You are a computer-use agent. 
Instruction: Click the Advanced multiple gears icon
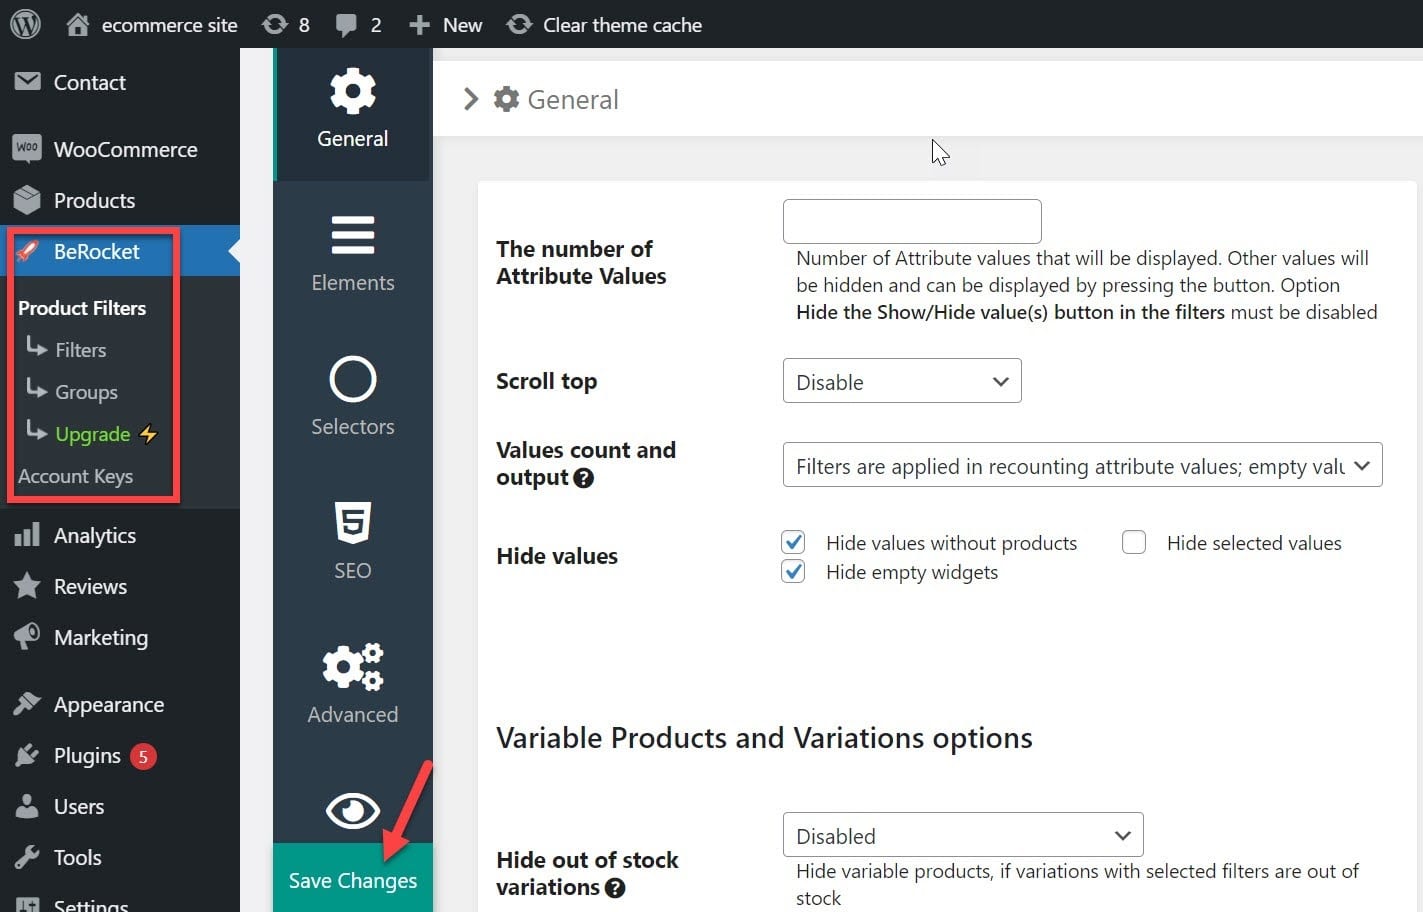click(353, 667)
